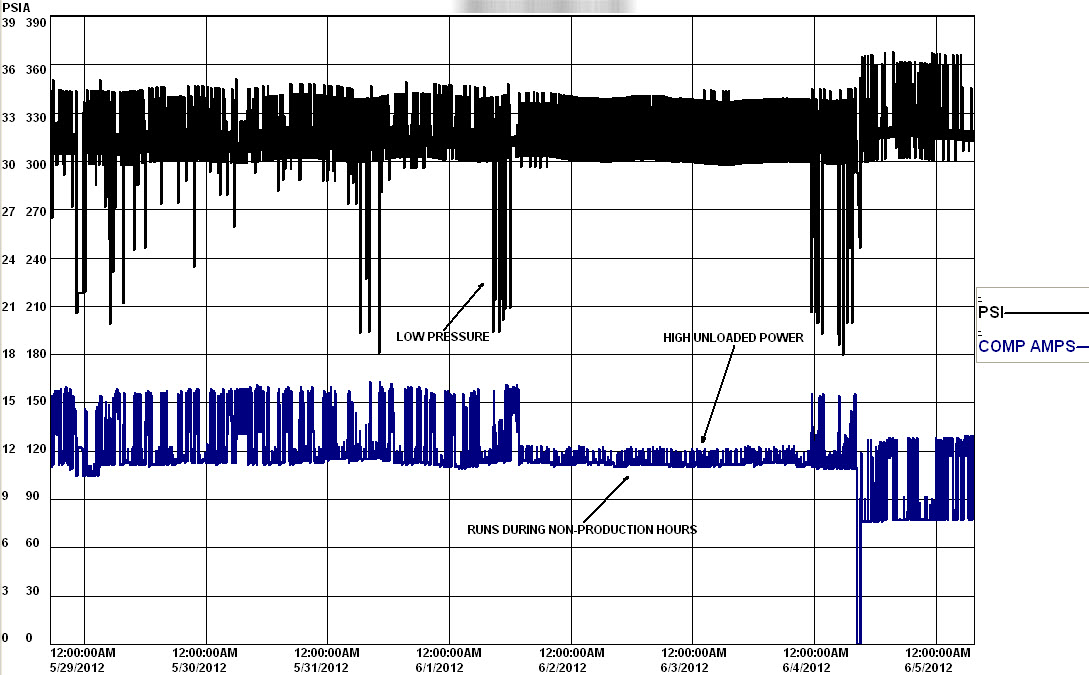Select the 5/31/2012 date axis label
This screenshot has width=1089, height=675.
point(321,667)
